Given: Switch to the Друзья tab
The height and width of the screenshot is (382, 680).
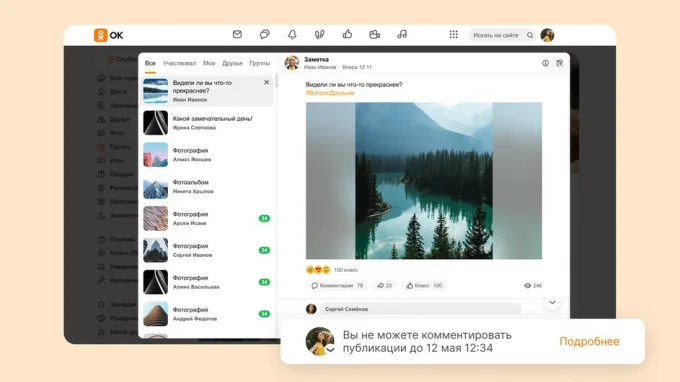Looking at the screenshot, I should [x=232, y=63].
